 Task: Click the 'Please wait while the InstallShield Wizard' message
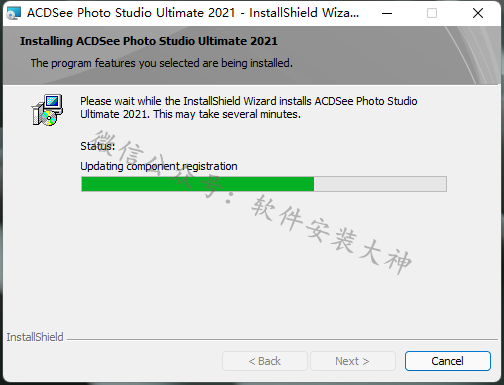point(249,108)
